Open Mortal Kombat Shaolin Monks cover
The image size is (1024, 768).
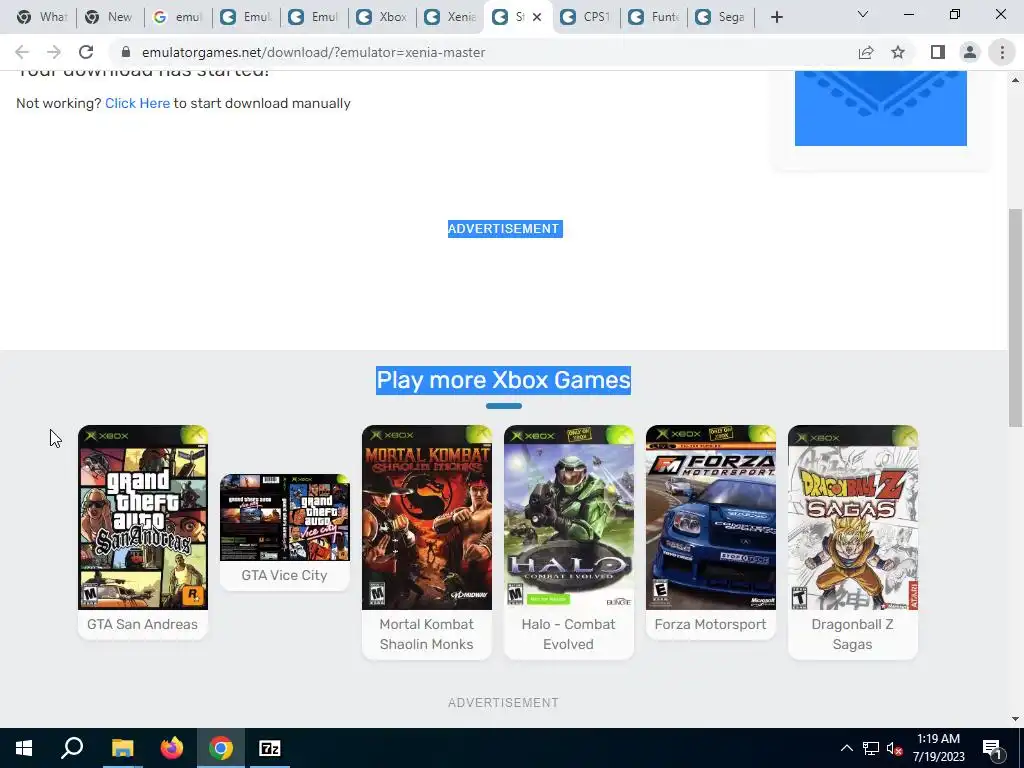click(x=426, y=517)
